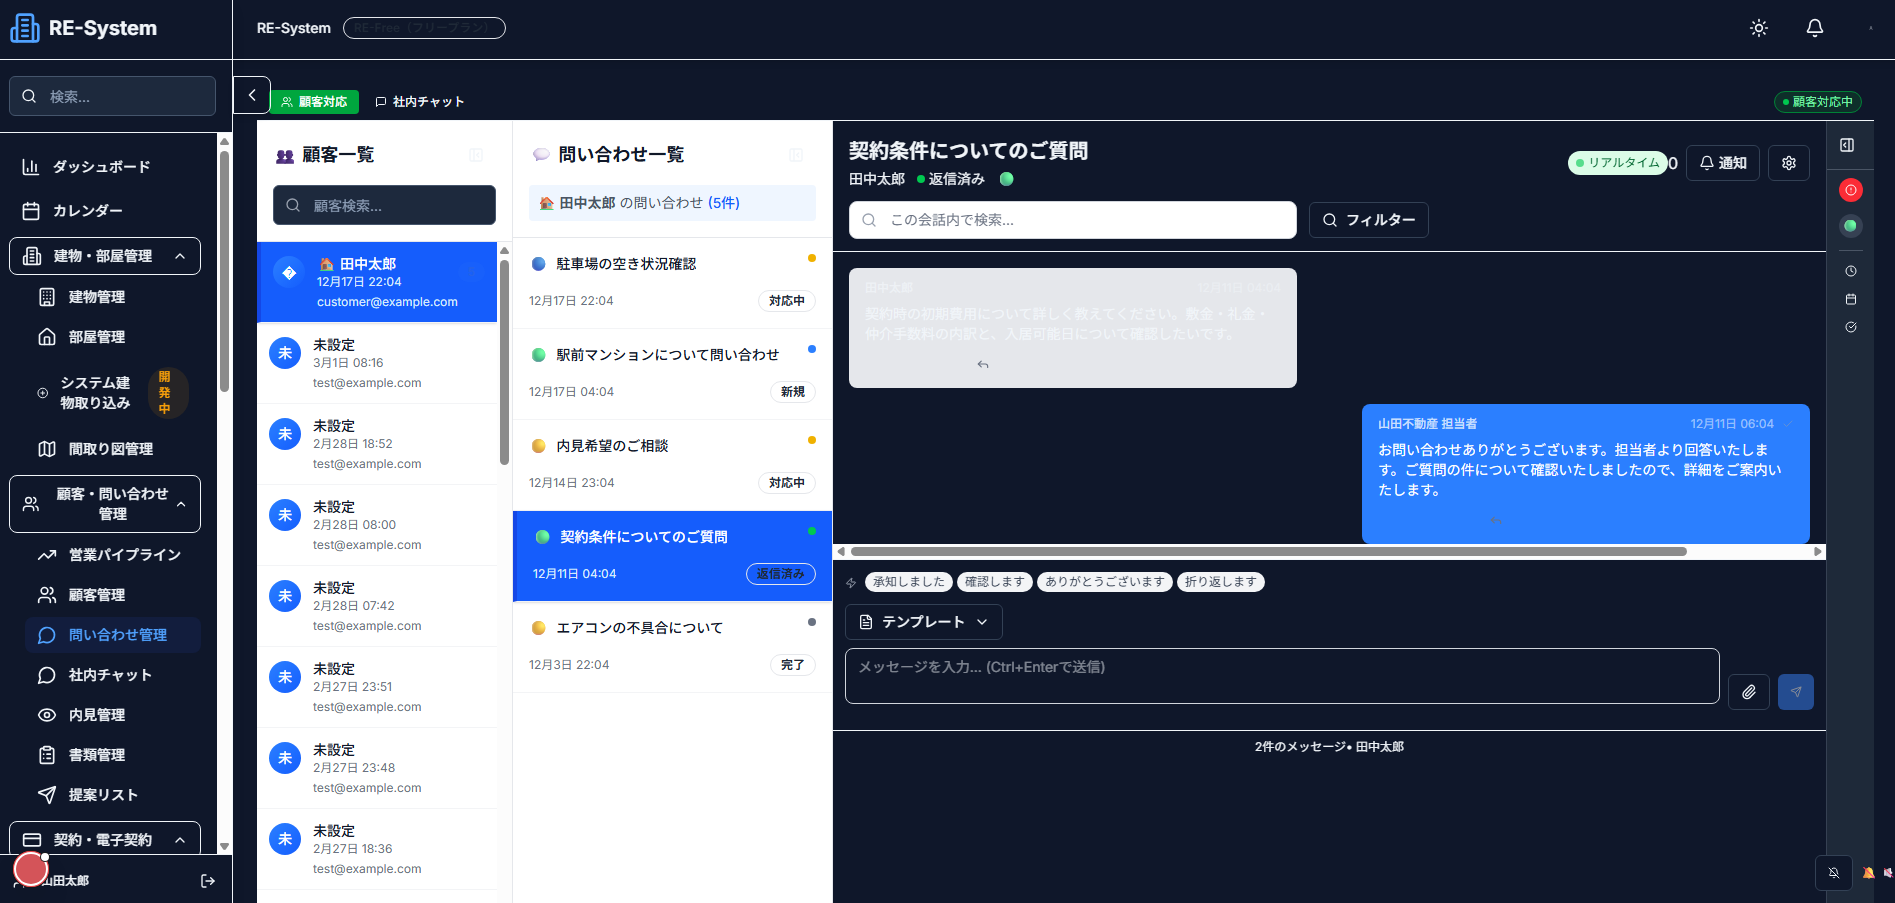Open 部屋管理 in sidebar
Screen dimensions: 1895x903
(113, 337)
